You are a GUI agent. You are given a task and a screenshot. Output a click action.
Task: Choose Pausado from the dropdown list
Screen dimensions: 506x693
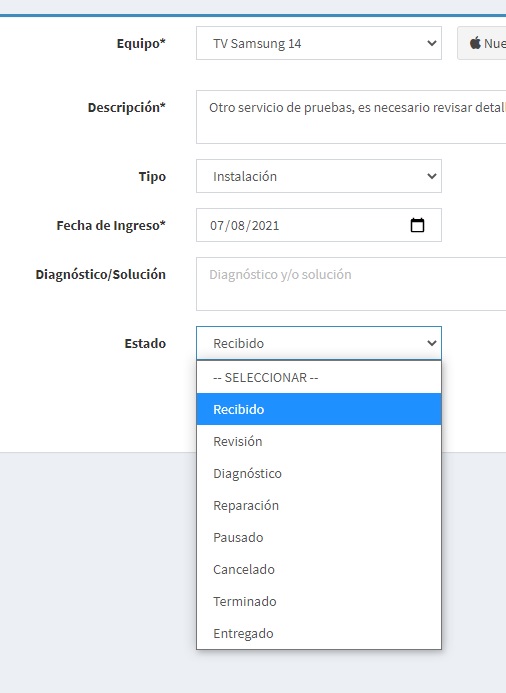tap(319, 537)
